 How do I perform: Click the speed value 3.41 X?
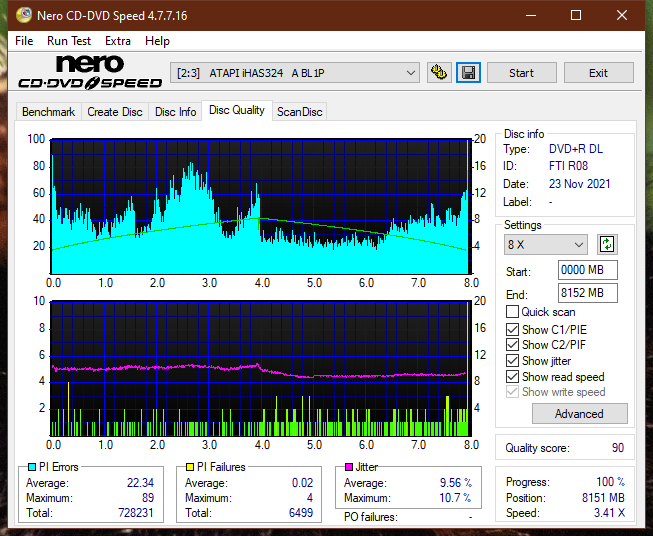click(x=609, y=513)
